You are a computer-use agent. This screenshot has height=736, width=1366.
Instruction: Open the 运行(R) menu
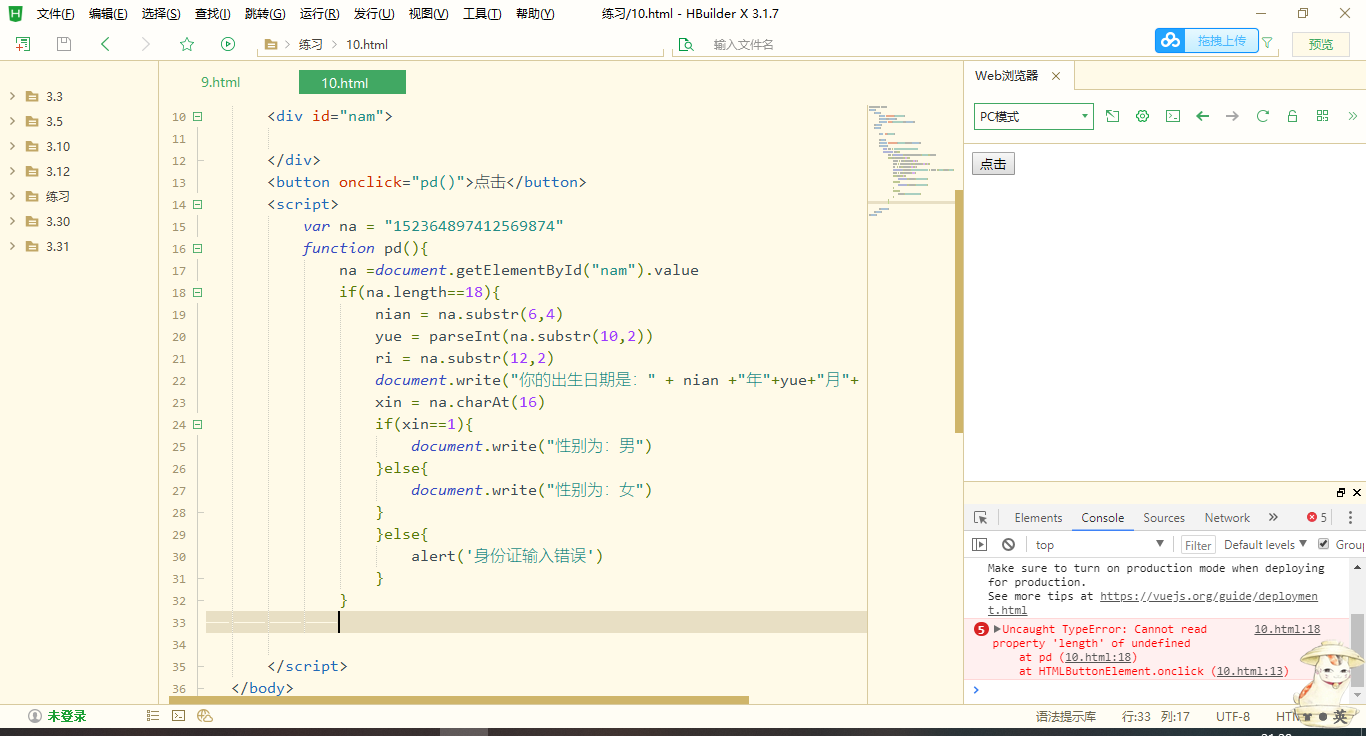point(319,14)
